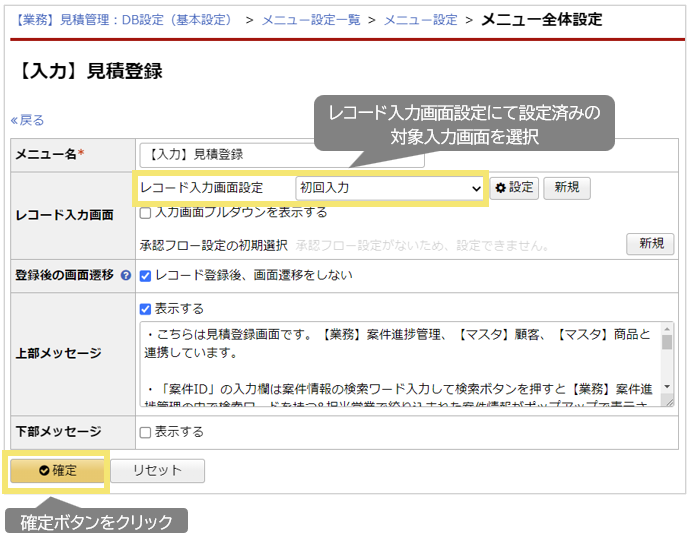Open the レコード入力画面設定 dropdown showing 初回入力
Image resolution: width=687 pixels, height=534 pixels.
[x=390, y=188]
